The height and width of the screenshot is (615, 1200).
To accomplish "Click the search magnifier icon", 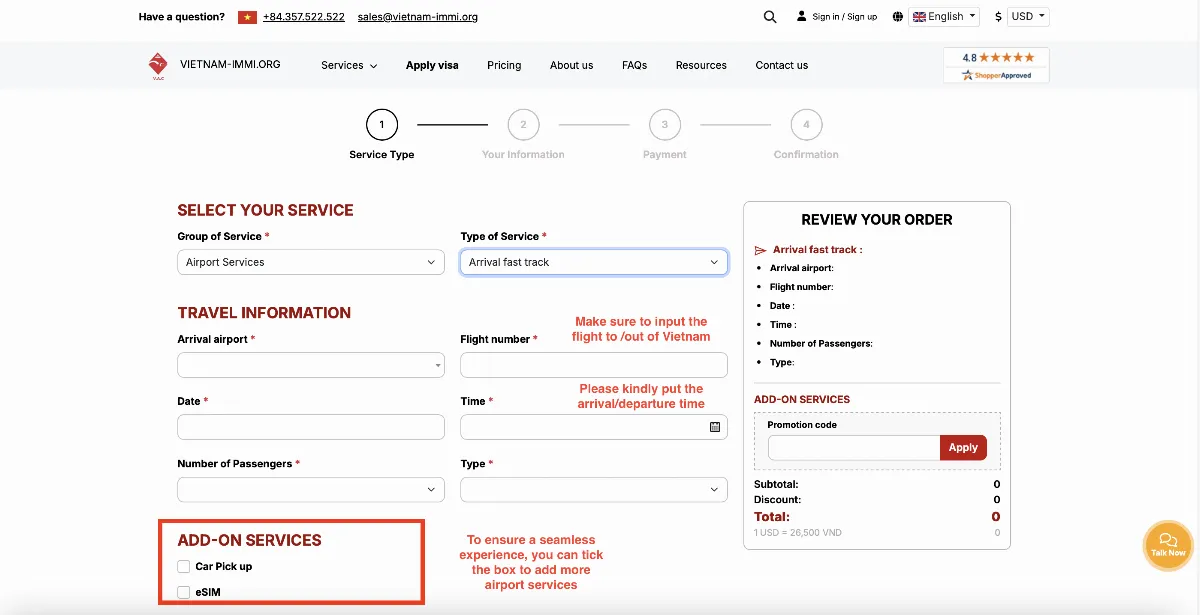I will click(769, 17).
